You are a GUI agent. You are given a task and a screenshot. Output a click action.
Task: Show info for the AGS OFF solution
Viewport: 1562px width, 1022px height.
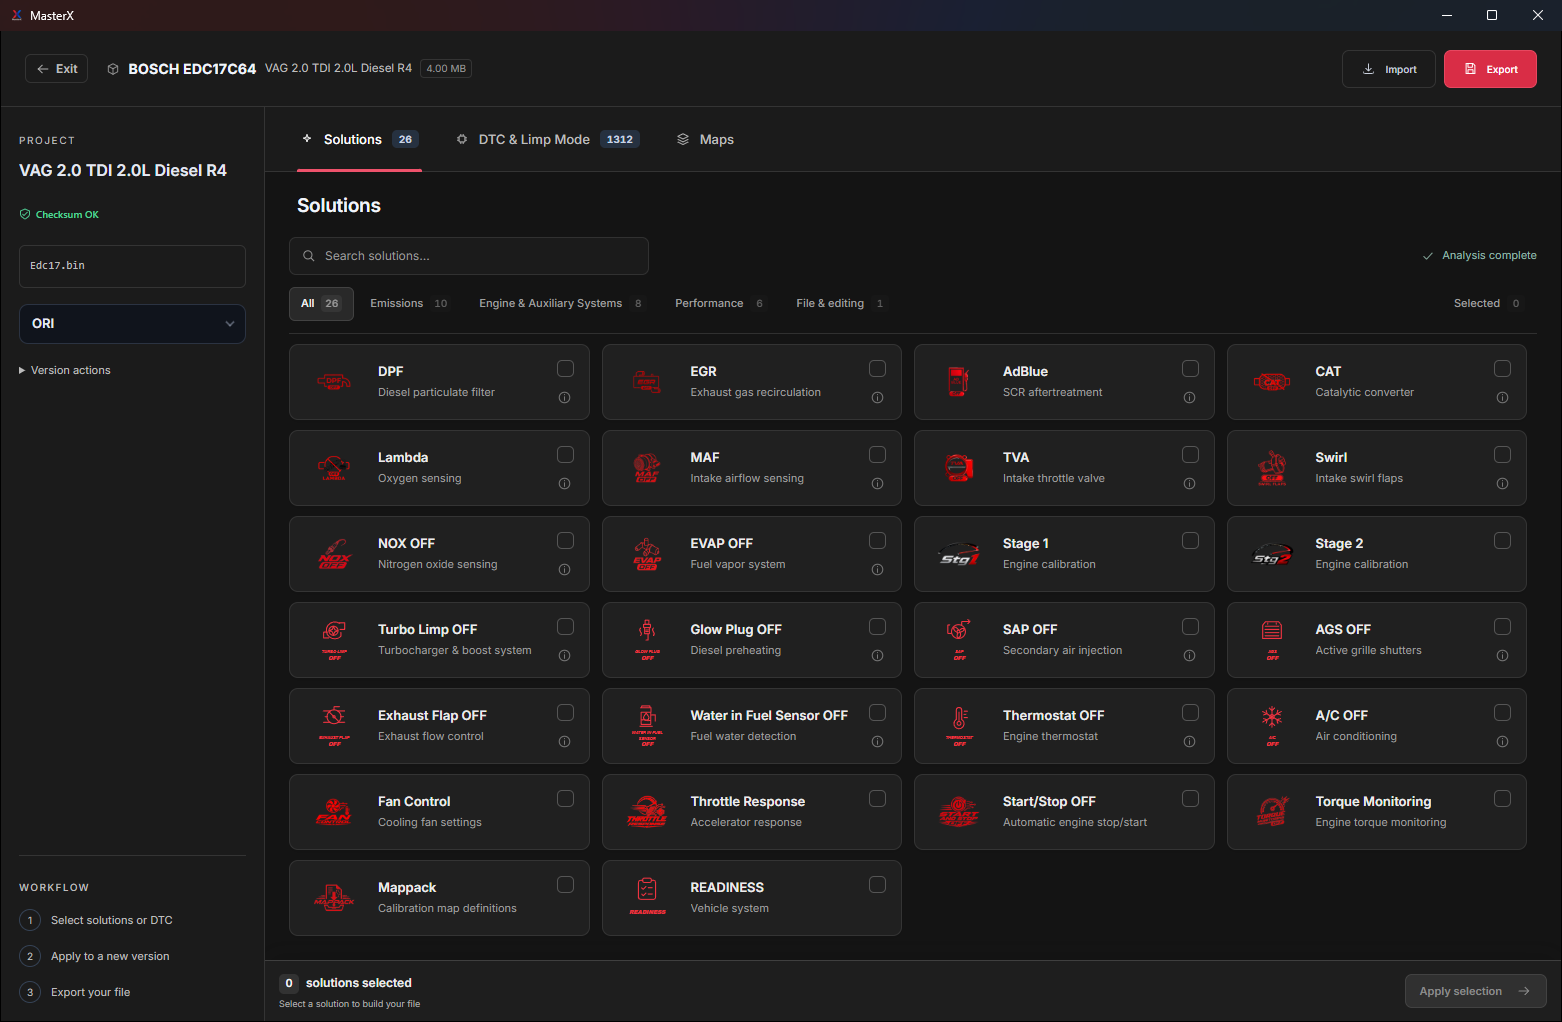(1502, 656)
